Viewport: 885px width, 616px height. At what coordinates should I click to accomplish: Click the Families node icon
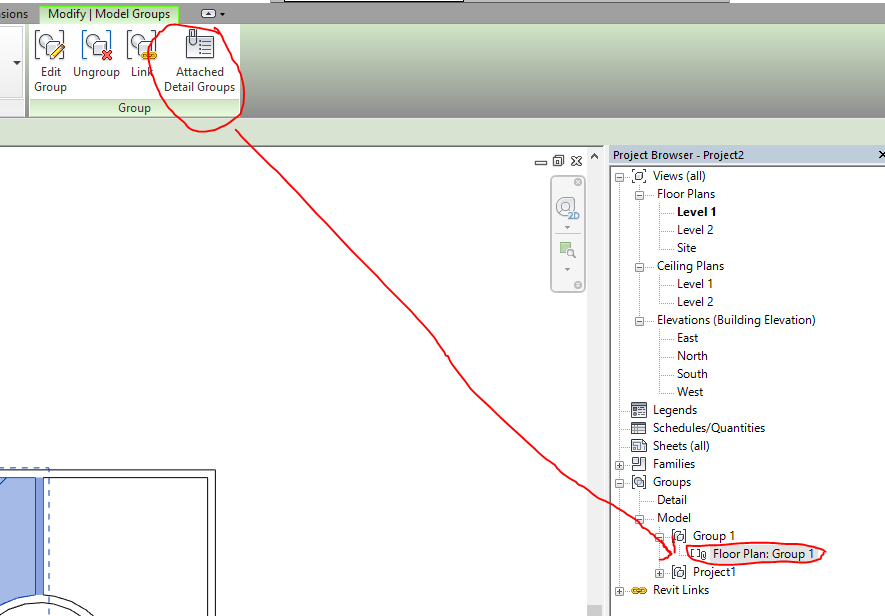(639, 463)
